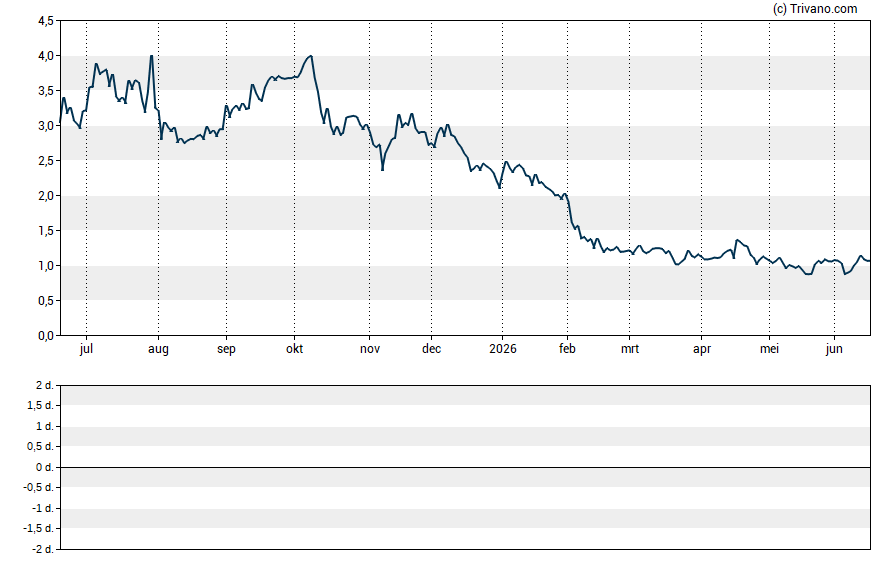Viewport: 888px width, 565px height.
Task: Click the 'feb' month axis label
Action: [x=567, y=349]
